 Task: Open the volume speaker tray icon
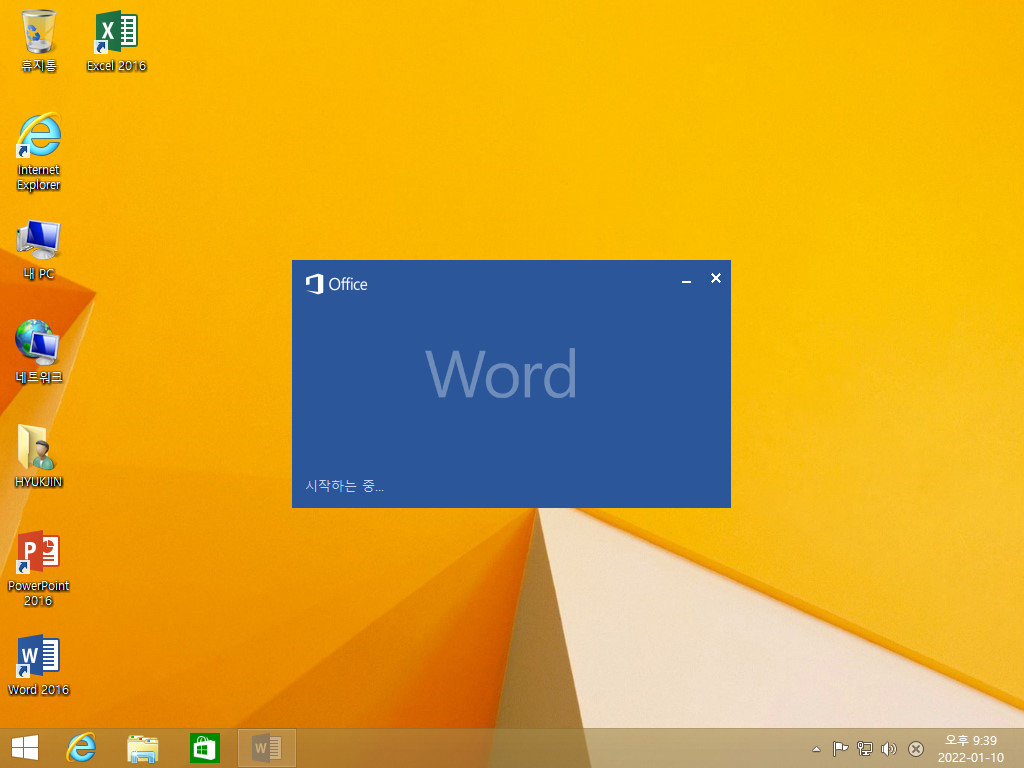889,748
